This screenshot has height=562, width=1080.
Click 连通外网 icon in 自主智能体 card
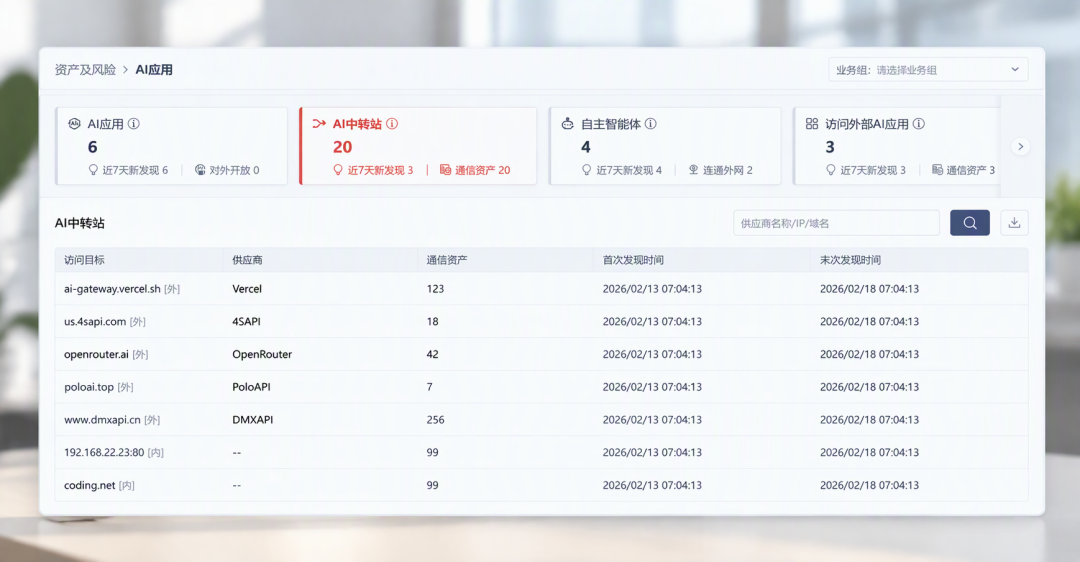click(694, 169)
